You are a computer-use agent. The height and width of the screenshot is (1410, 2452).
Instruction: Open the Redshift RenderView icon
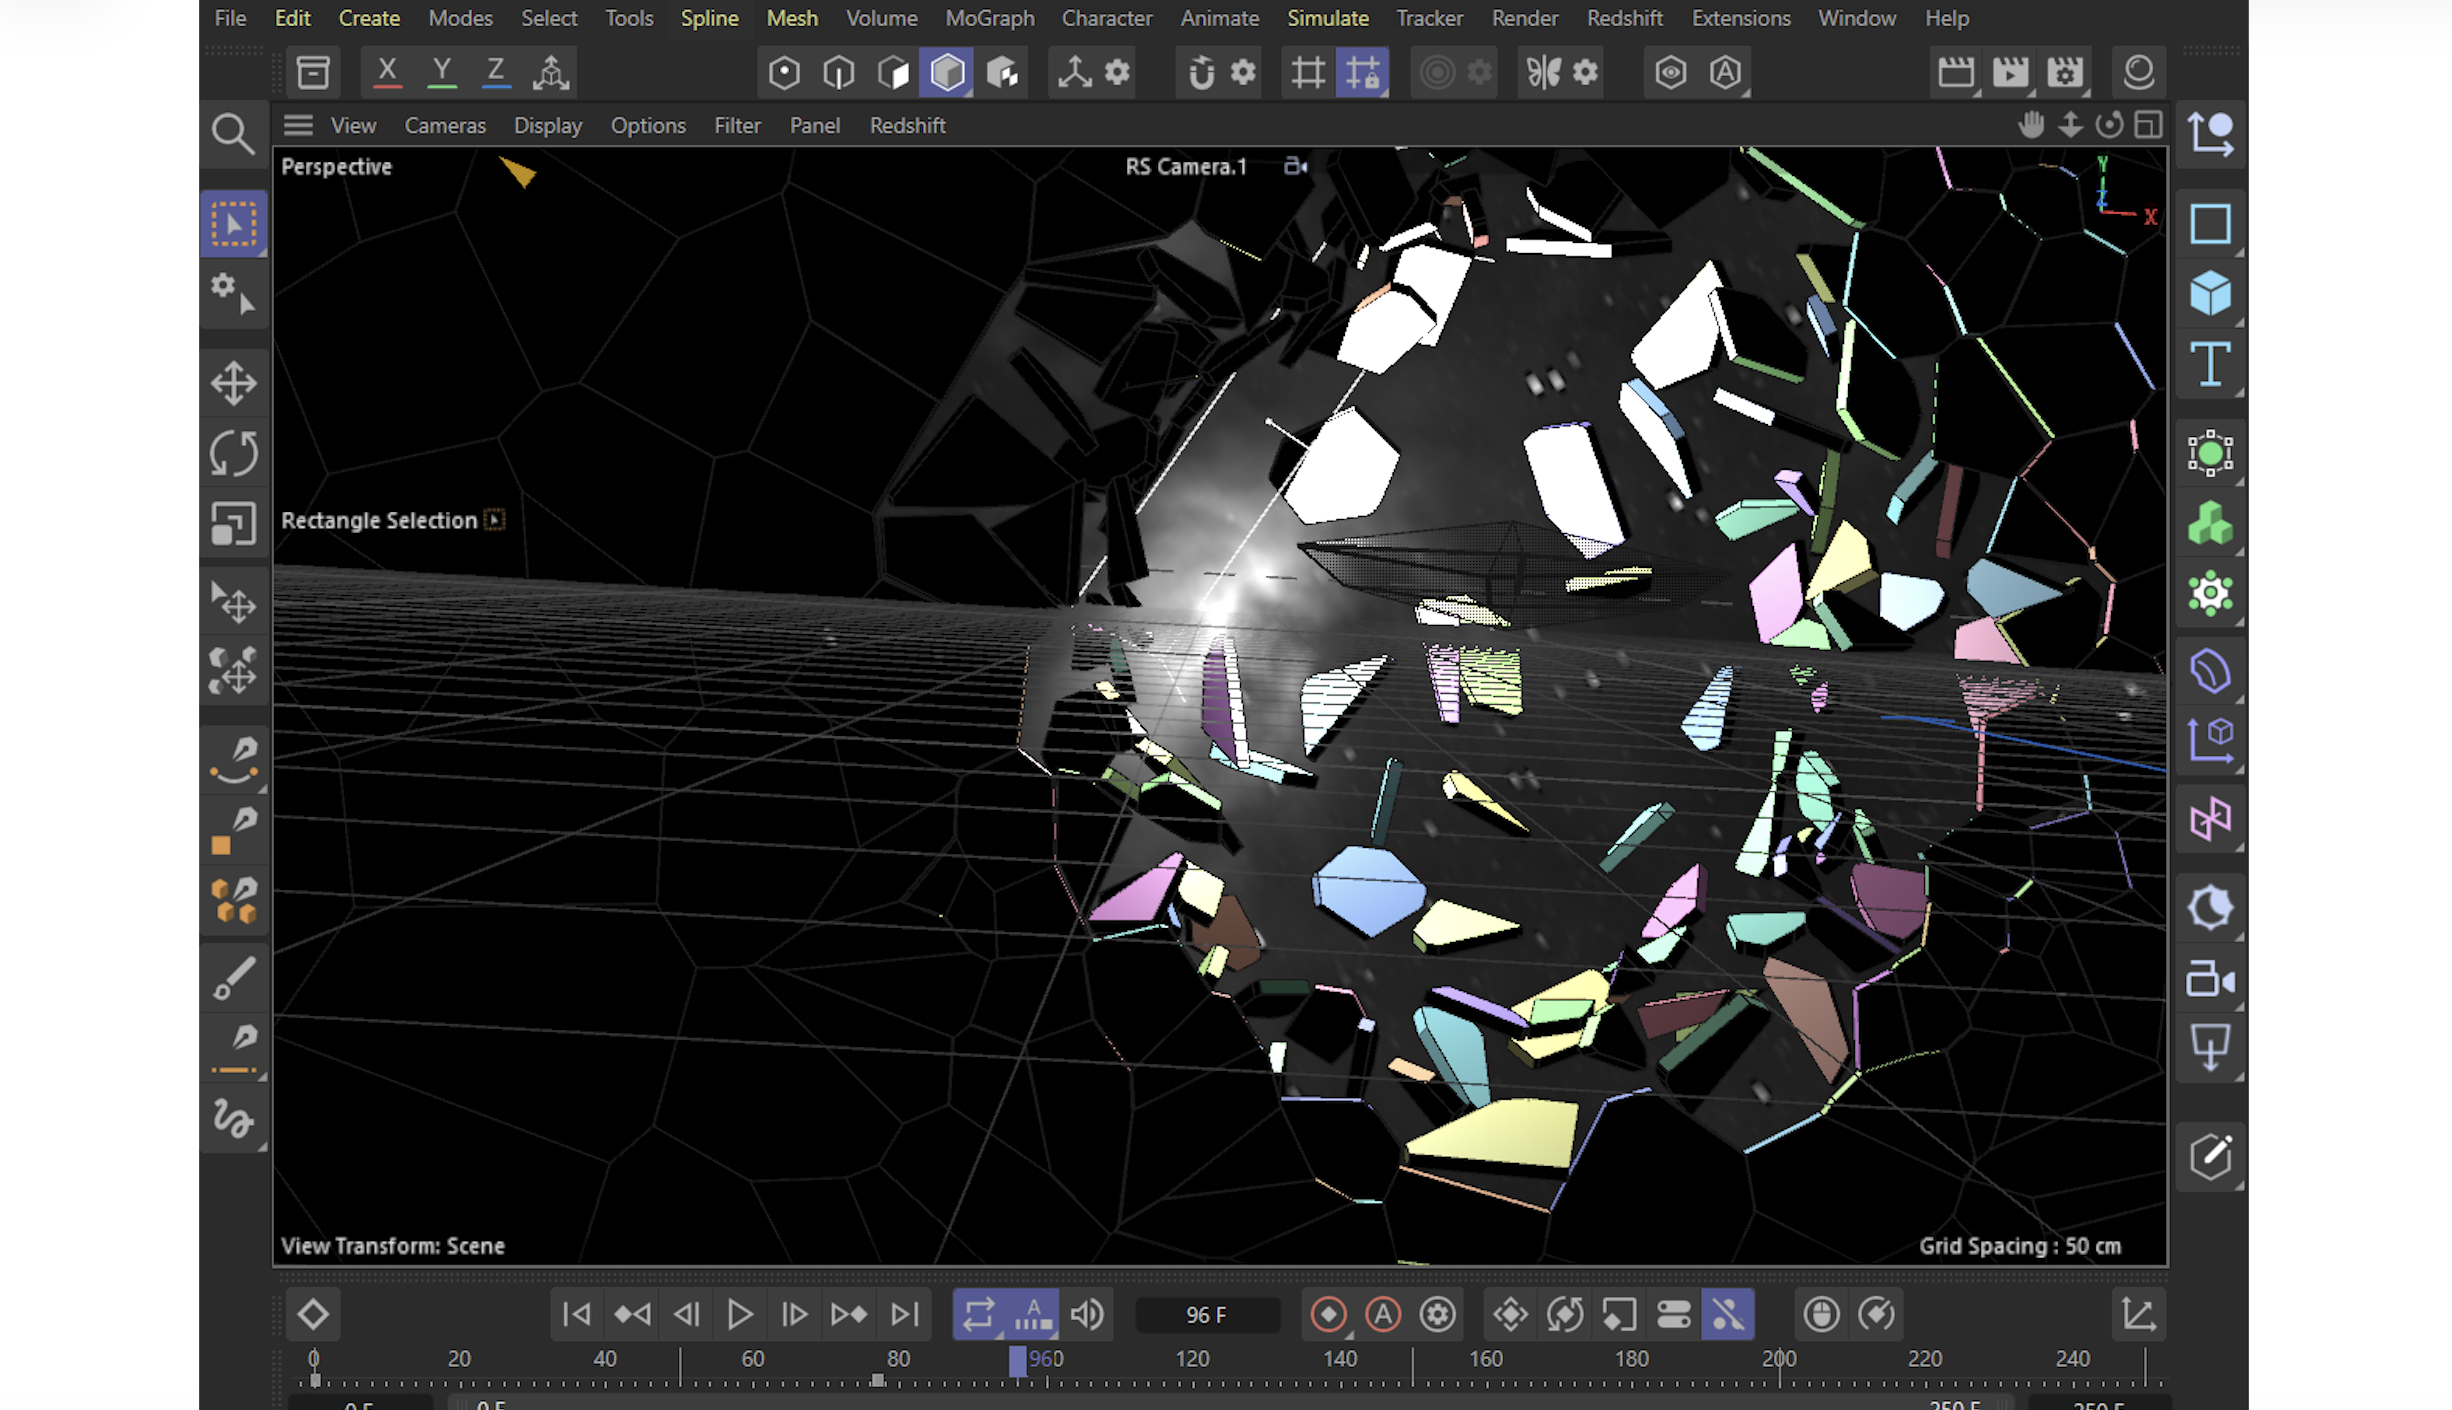2138,72
